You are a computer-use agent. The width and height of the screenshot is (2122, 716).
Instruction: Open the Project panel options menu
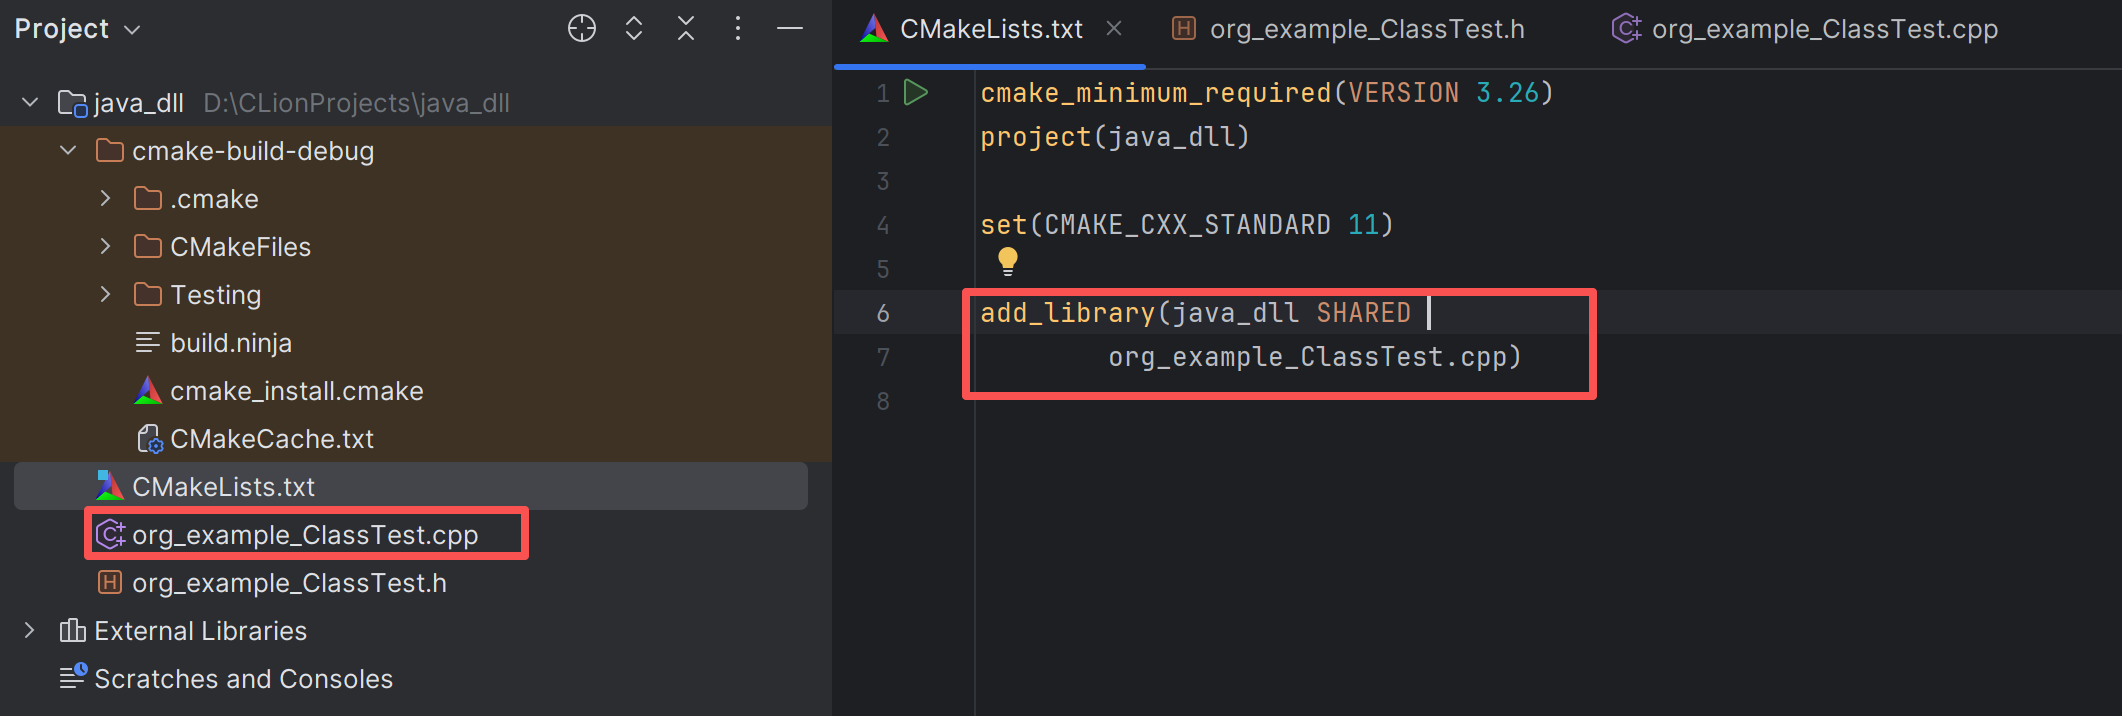[738, 29]
